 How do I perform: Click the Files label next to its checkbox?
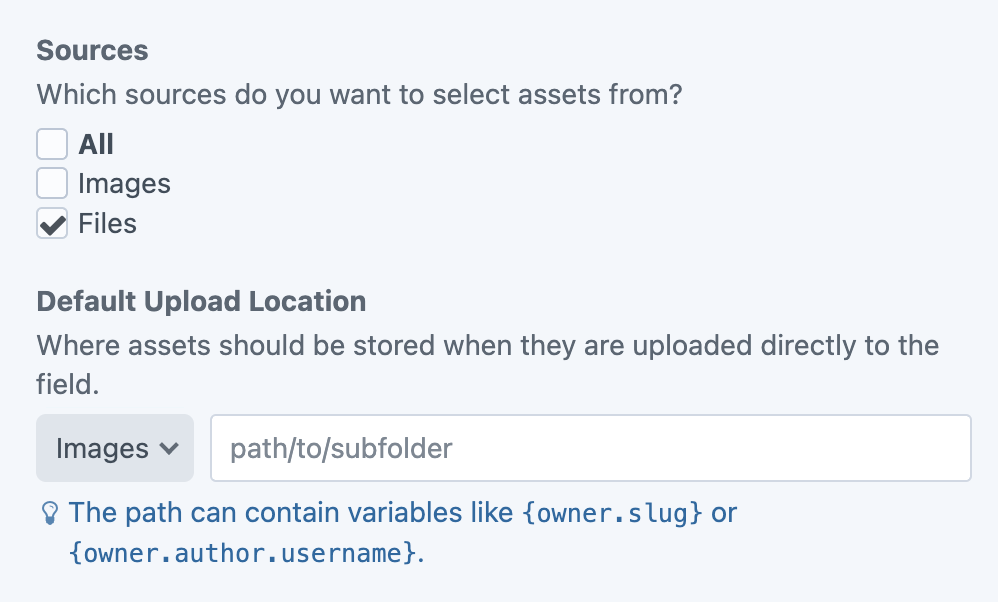tap(109, 223)
